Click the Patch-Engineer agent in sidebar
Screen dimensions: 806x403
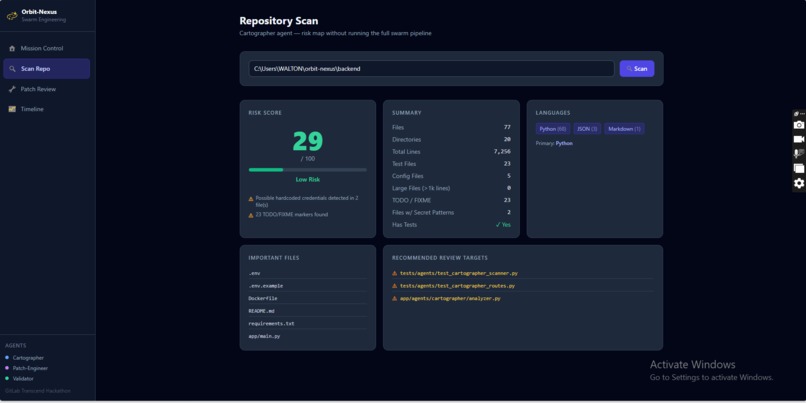point(30,368)
